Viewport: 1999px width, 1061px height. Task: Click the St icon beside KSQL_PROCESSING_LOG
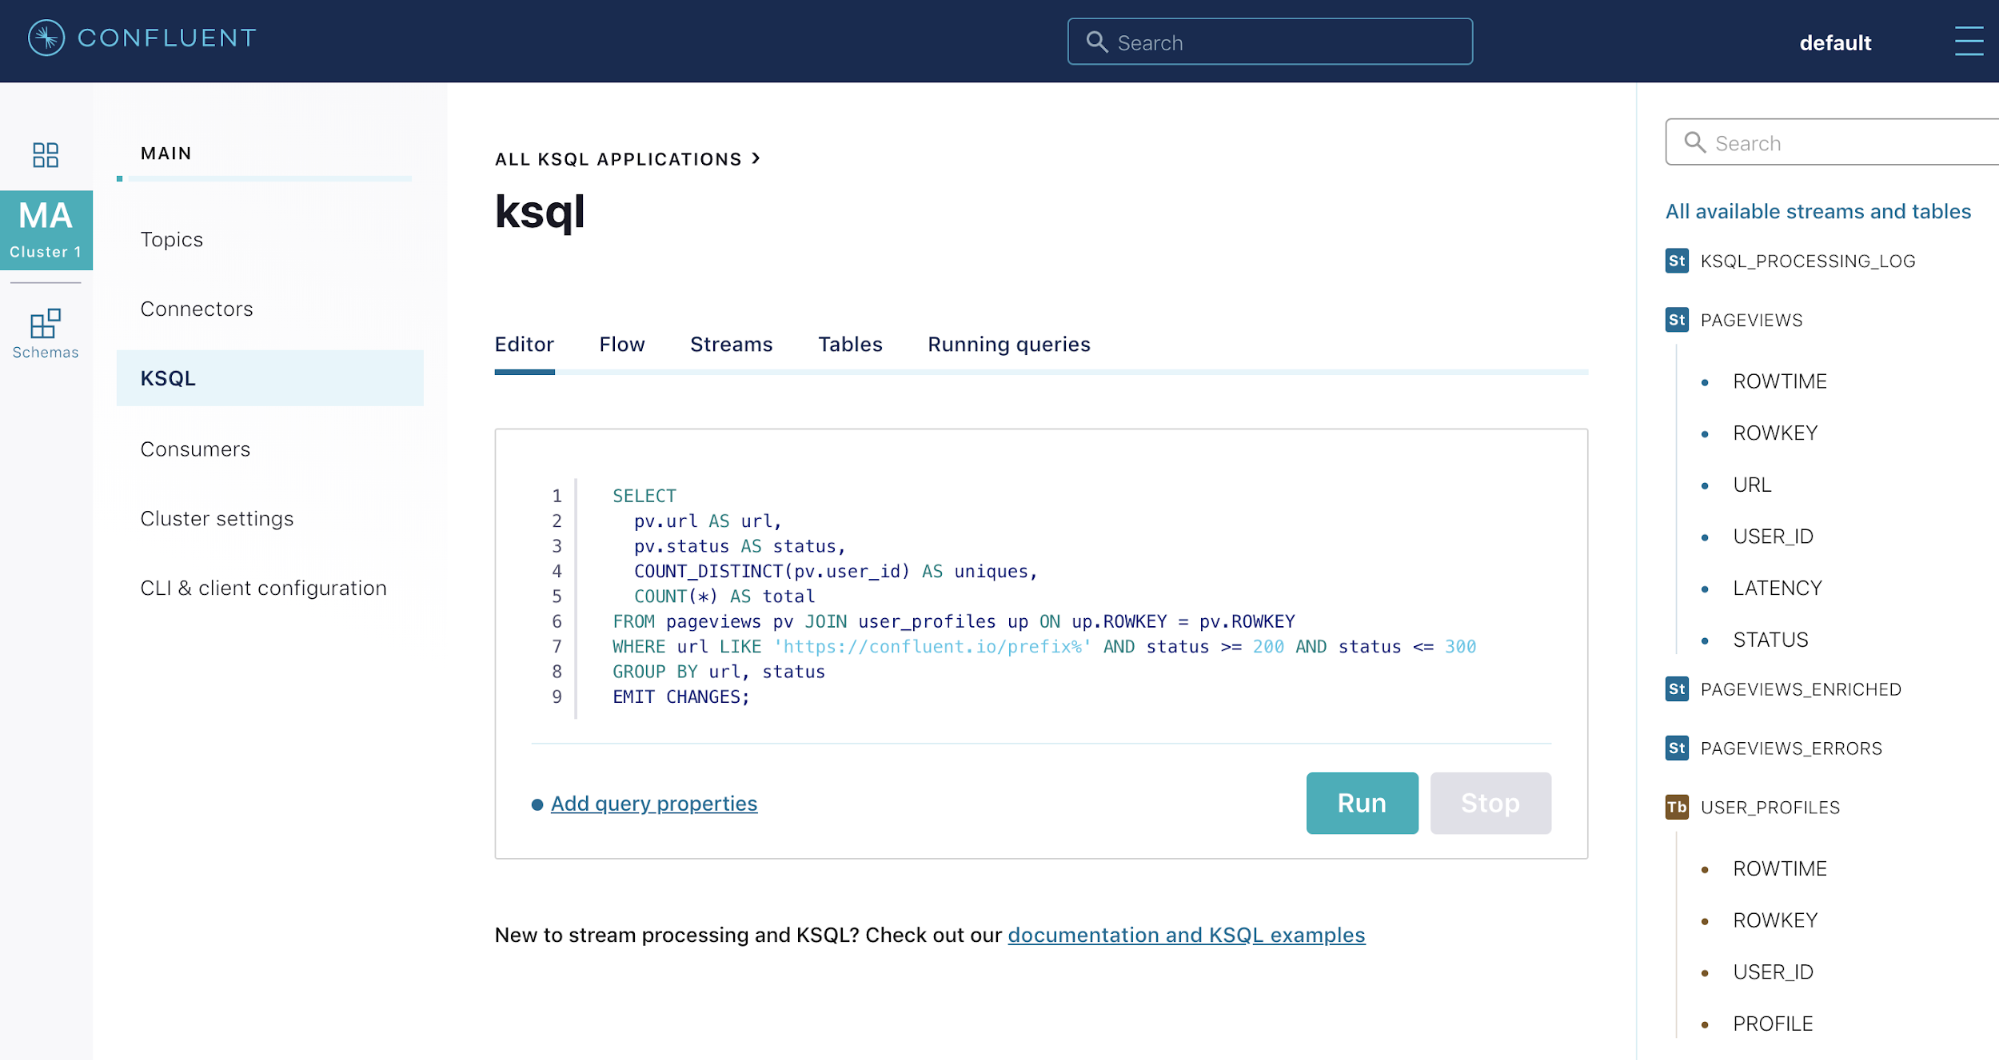click(1677, 261)
